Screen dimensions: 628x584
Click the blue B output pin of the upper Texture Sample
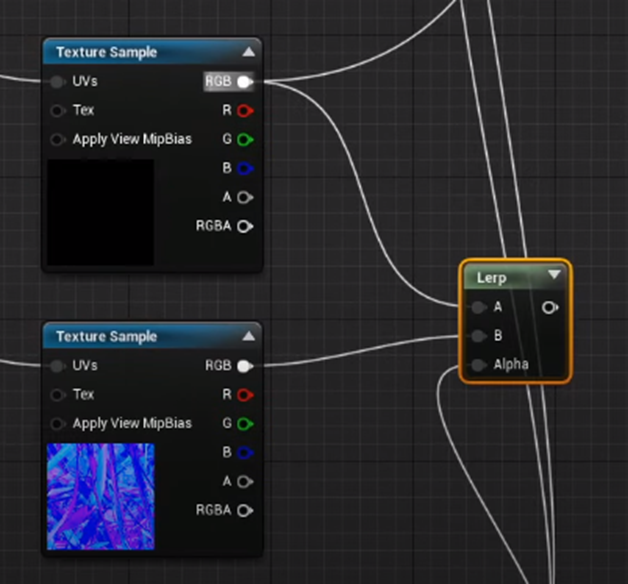click(245, 168)
